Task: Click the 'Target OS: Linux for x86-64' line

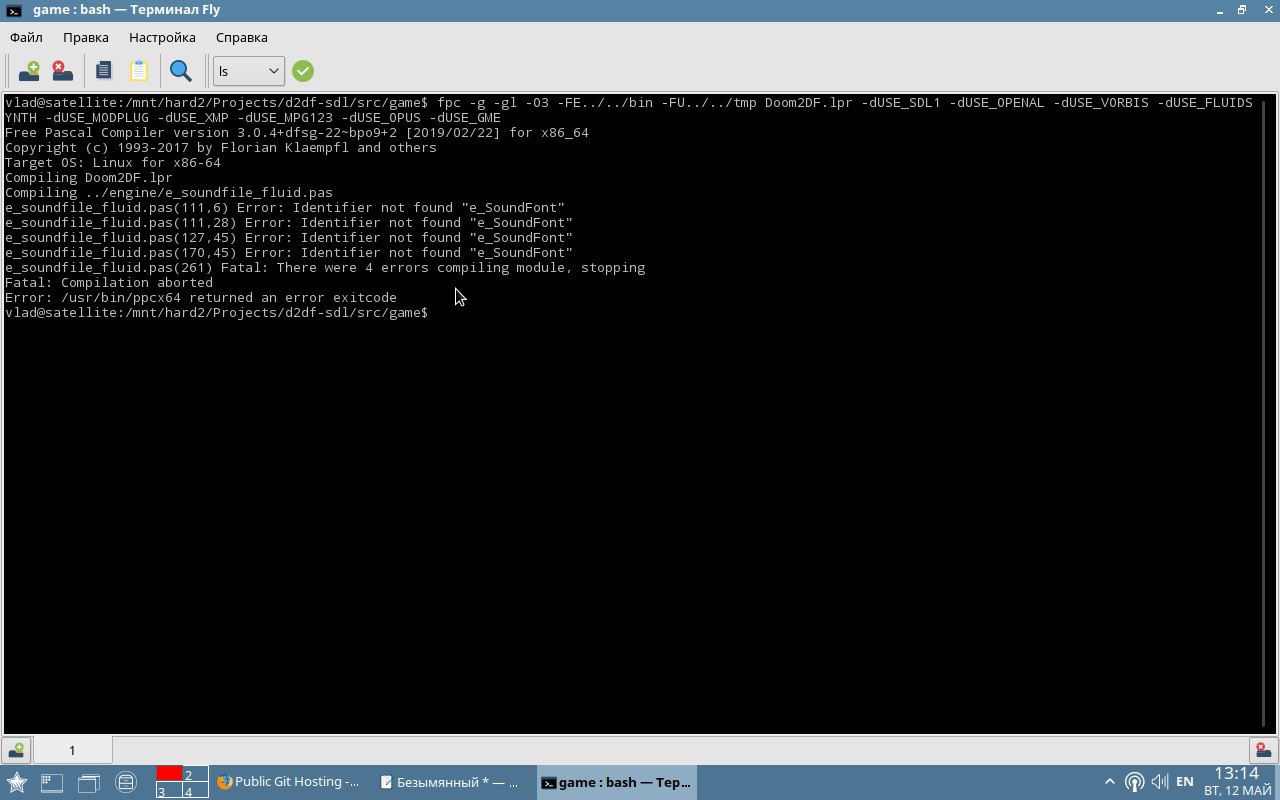Action: pyautogui.click(x=113, y=163)
